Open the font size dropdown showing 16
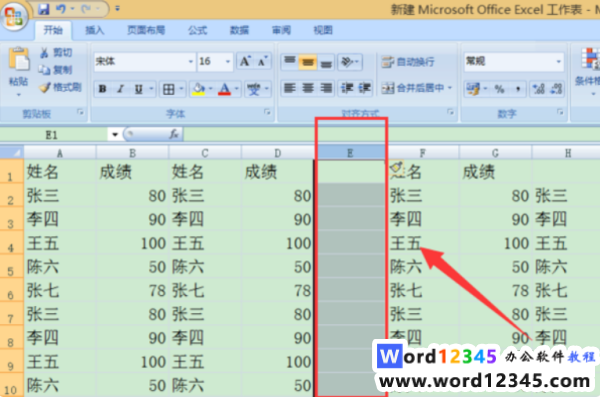Viewport: 600px width, 397px height. click(x=228, y=62)
